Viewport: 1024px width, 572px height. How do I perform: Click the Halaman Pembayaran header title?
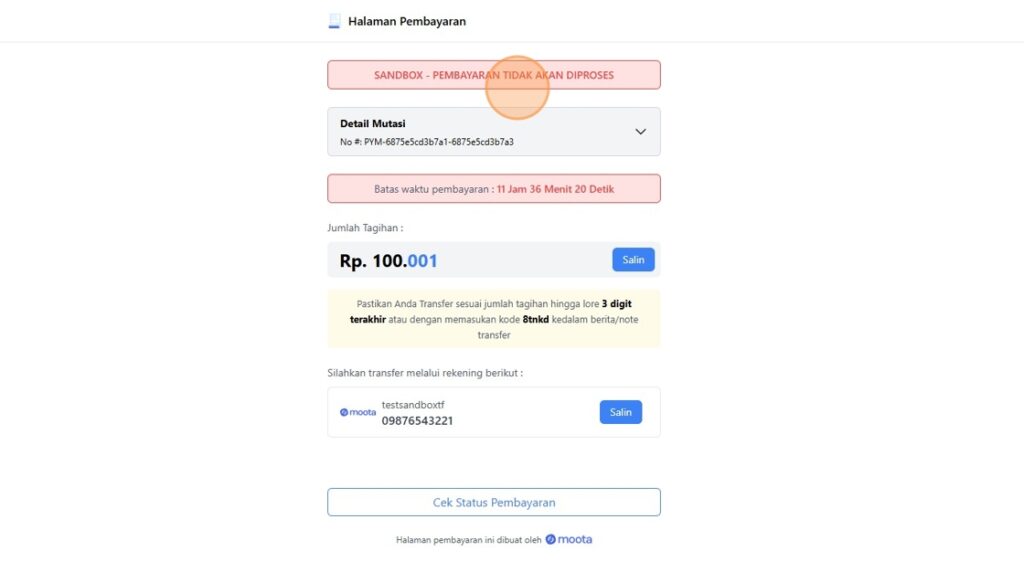(407, 22)
